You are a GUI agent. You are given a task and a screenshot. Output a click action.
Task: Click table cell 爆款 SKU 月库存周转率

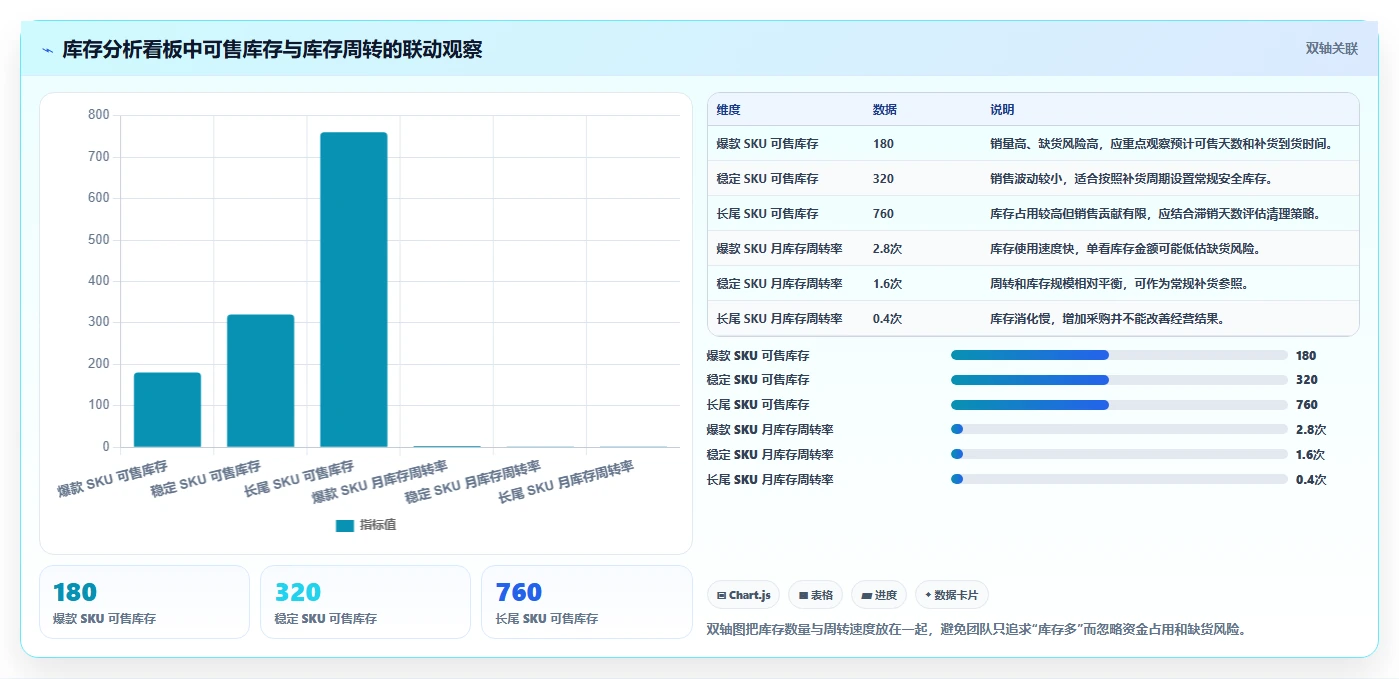pos(779,249)
